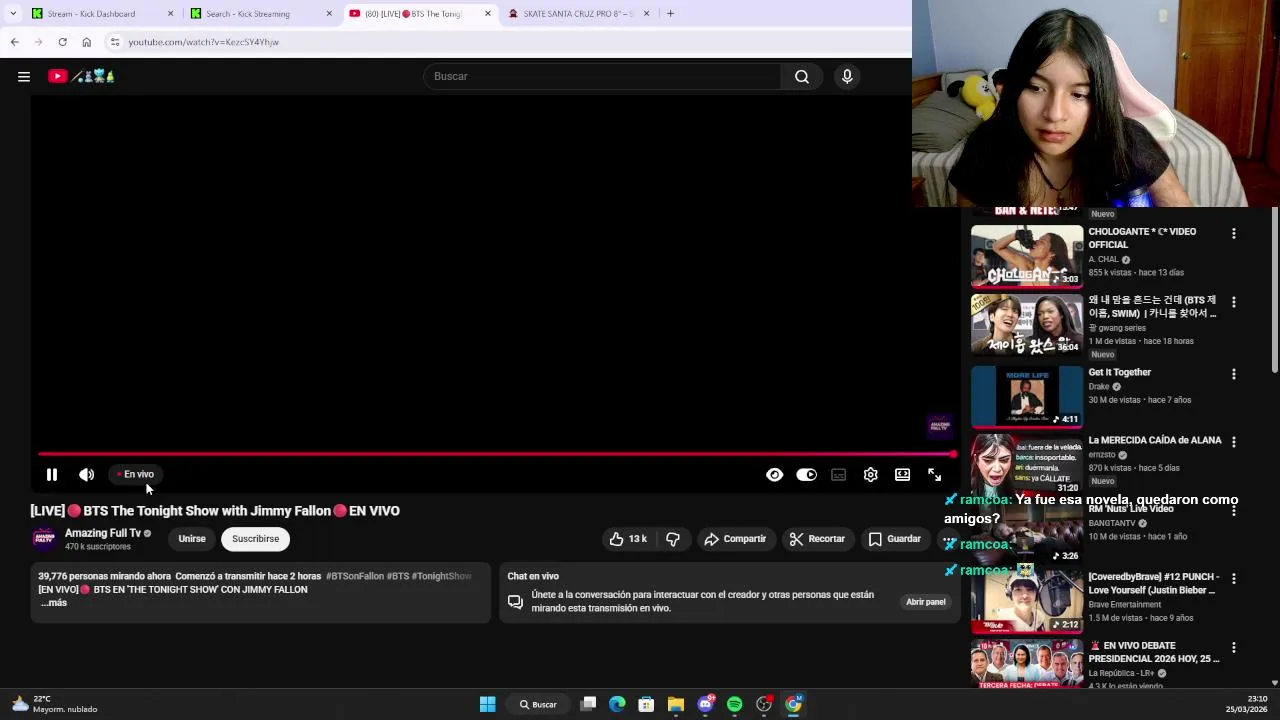
Task: Open player settings gear
Action: (x=870, y=475)
